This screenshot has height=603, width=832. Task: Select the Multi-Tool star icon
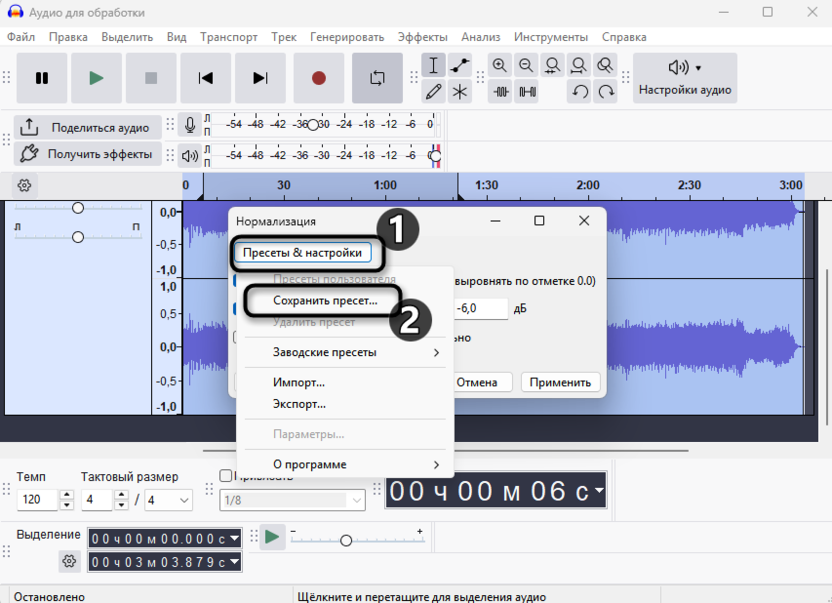click(459, 91)
